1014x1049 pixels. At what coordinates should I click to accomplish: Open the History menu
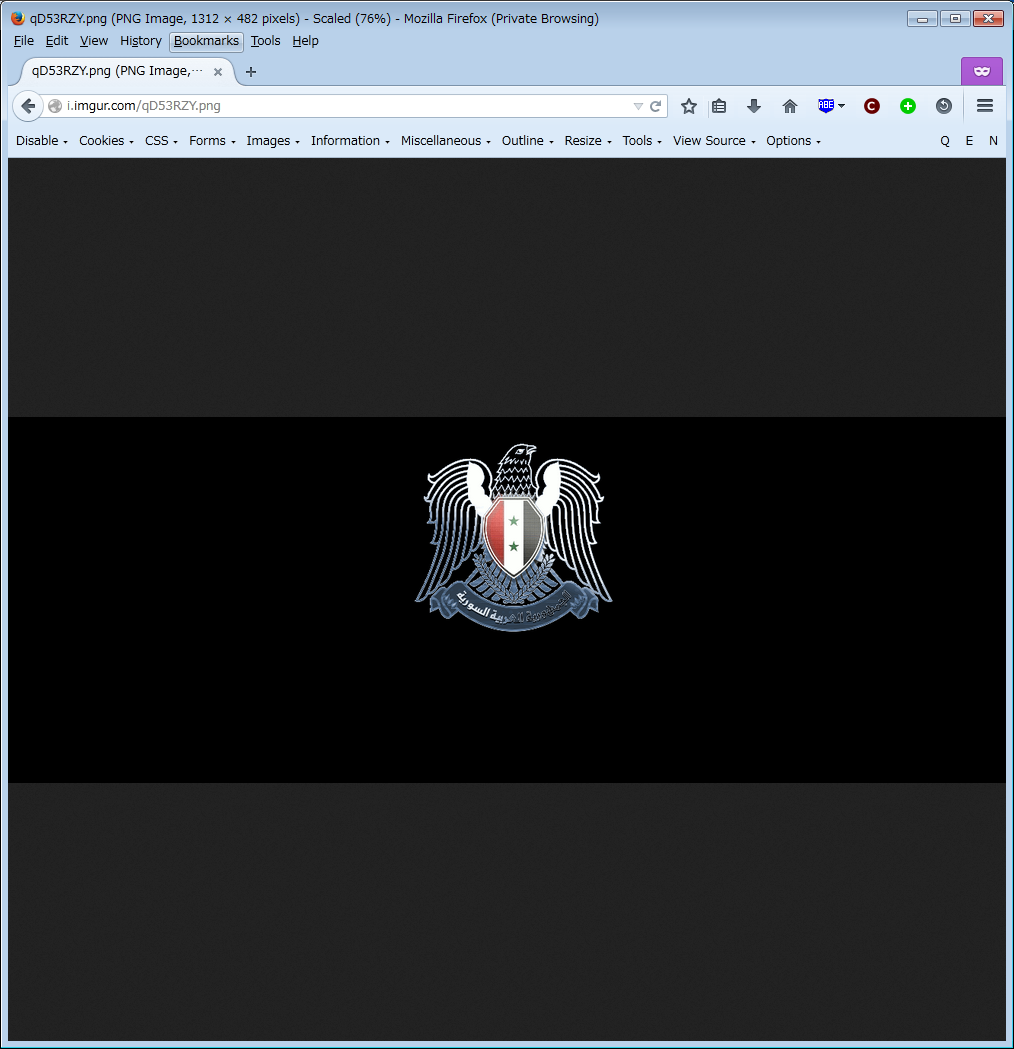(x=140, y=41)
